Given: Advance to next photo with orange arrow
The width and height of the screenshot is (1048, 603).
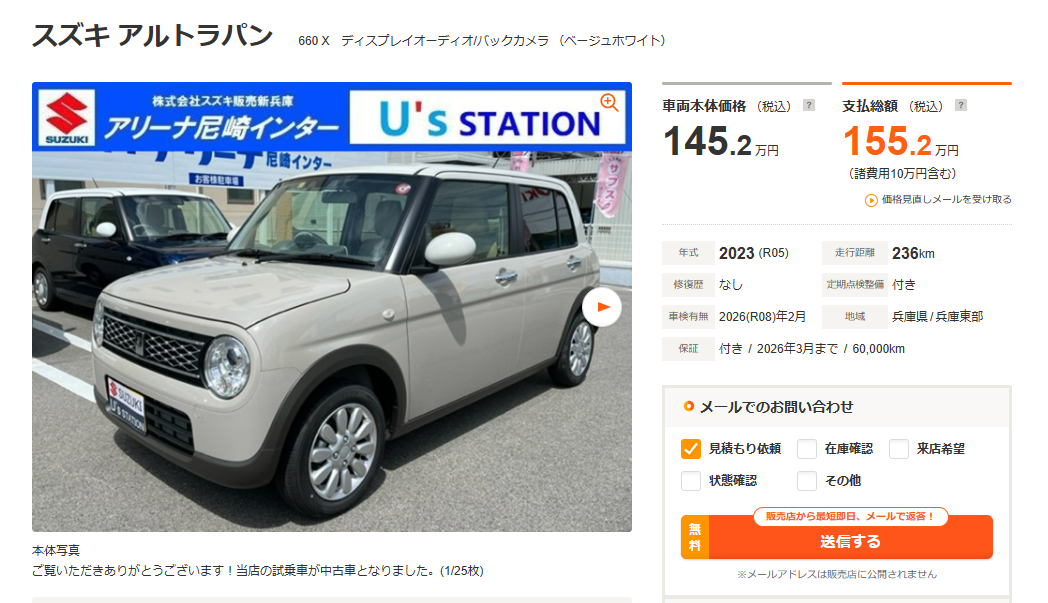Looking at the screenshot, I should tap(602, 307).
